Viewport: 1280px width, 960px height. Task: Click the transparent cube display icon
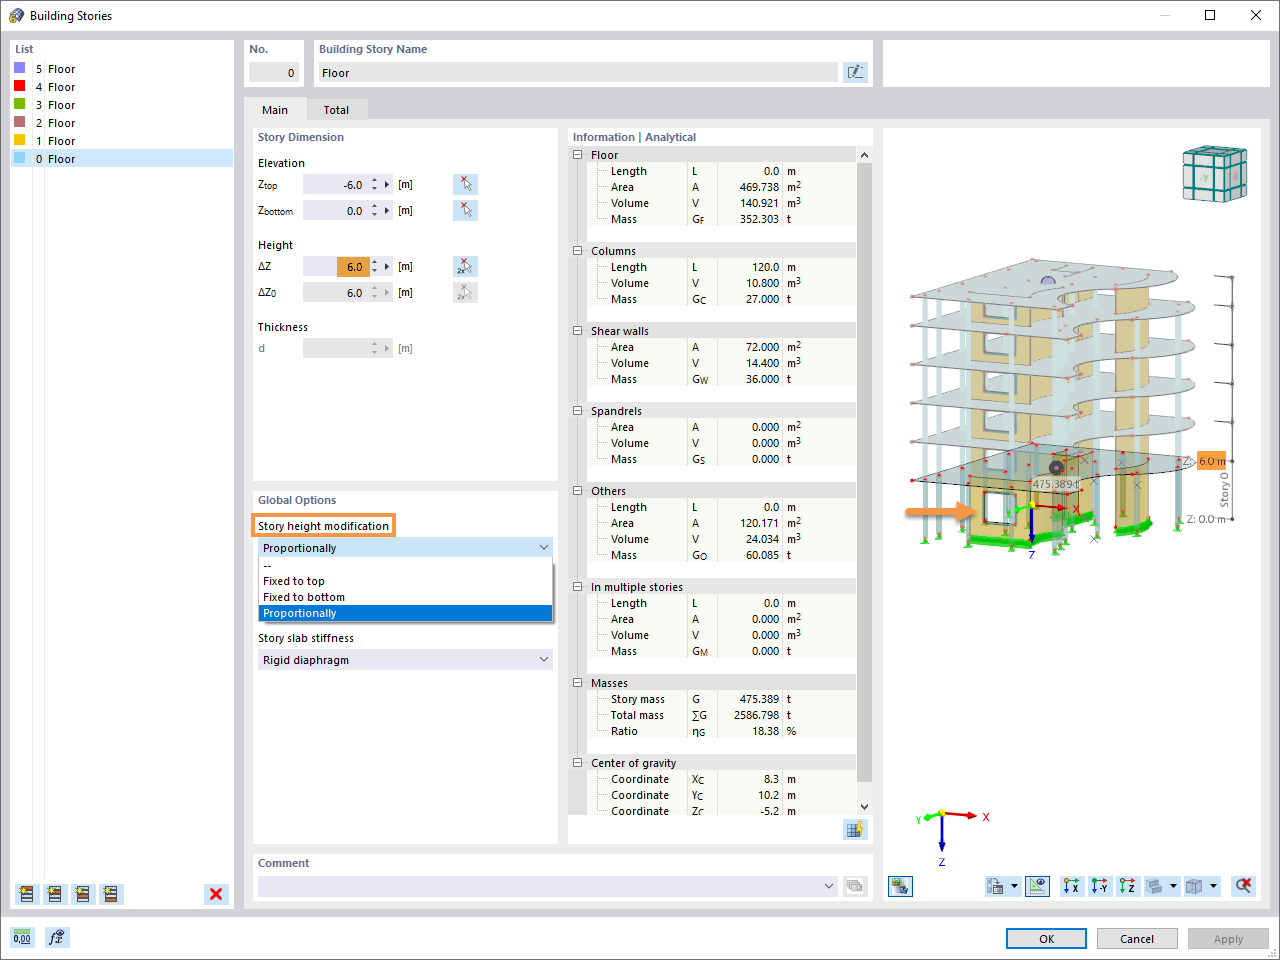click(x=1194, y=885)
